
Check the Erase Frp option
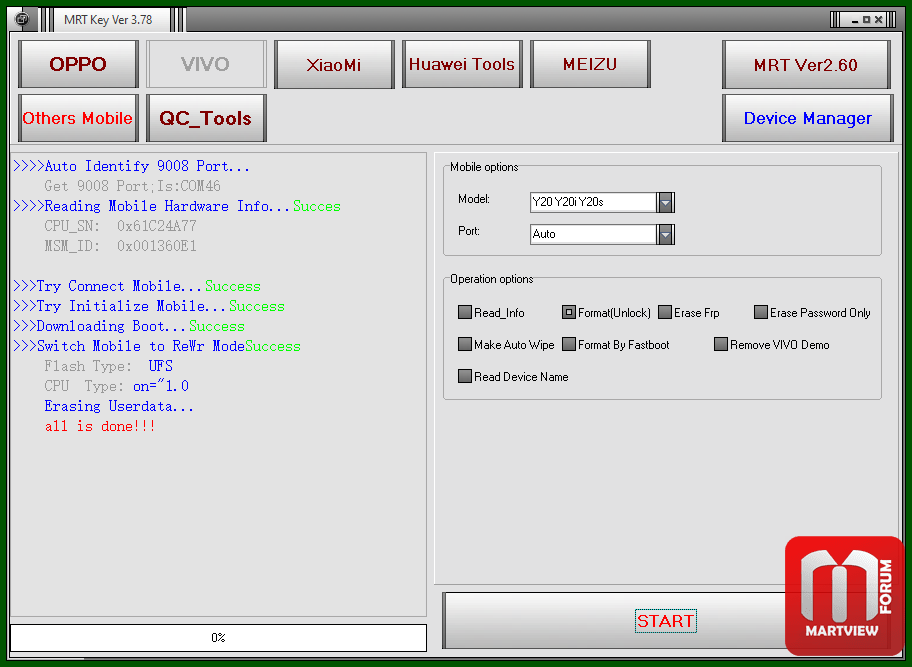coord(665,312)
